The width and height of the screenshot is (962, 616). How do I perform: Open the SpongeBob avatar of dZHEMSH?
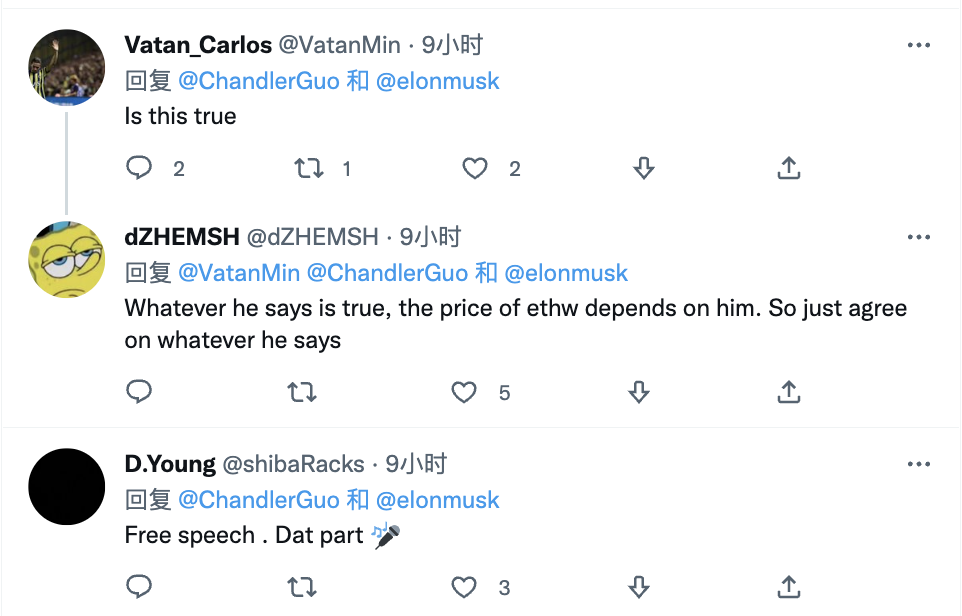(x=66, y=260)
